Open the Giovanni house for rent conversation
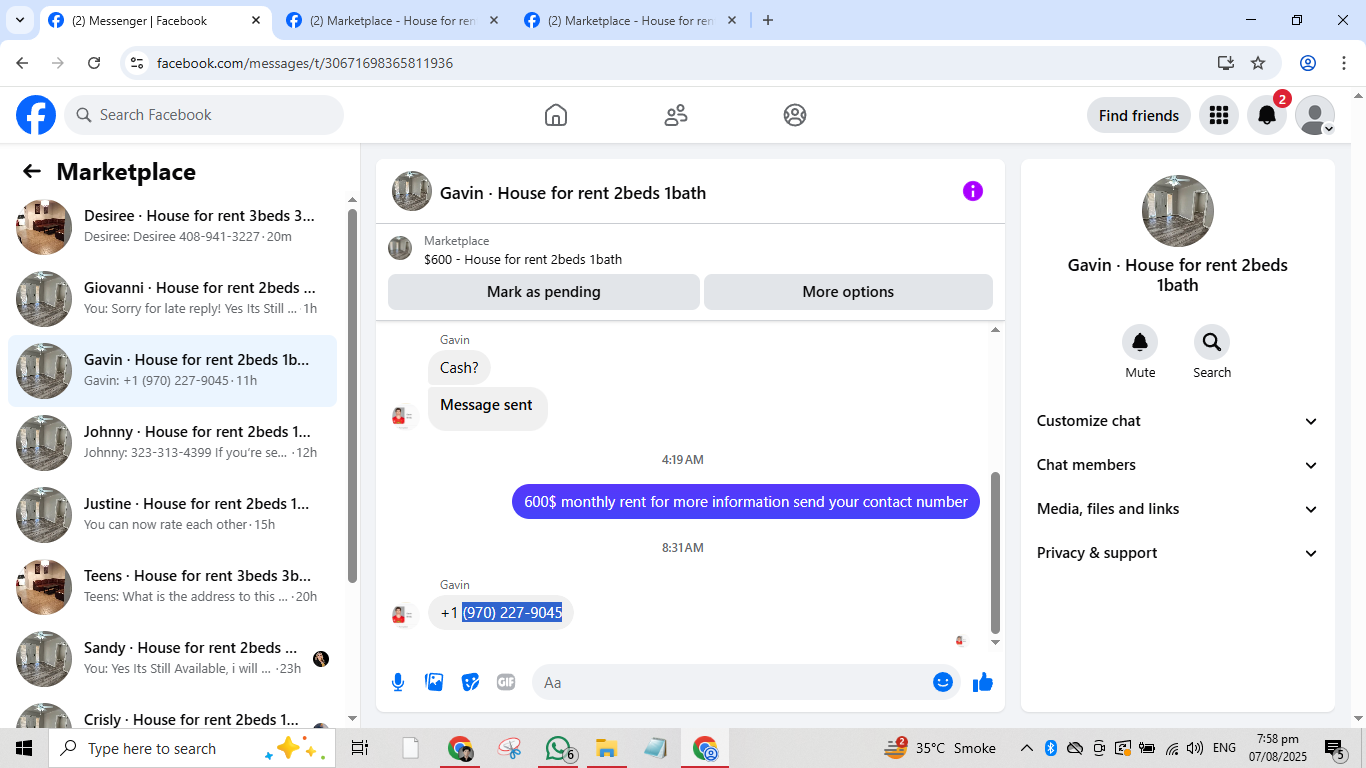Screen dimensions: 1366x768 (172, 299)
